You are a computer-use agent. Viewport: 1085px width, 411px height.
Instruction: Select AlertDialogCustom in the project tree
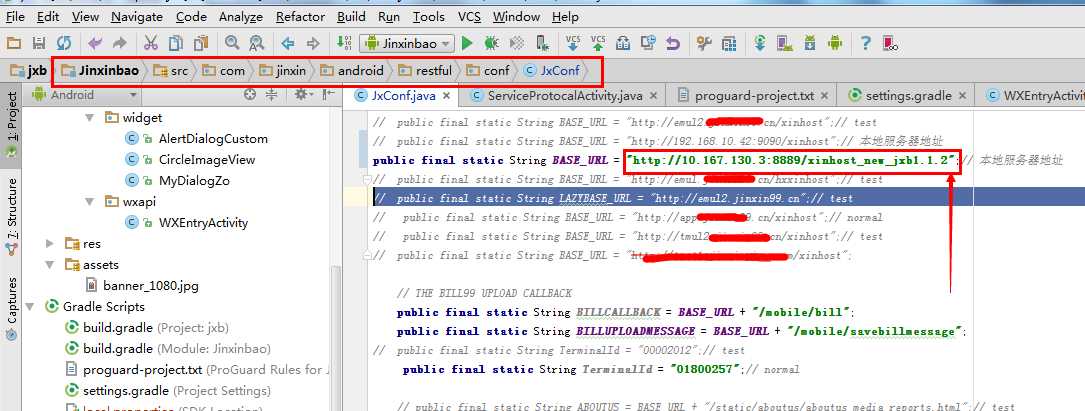tap(212, 138)
